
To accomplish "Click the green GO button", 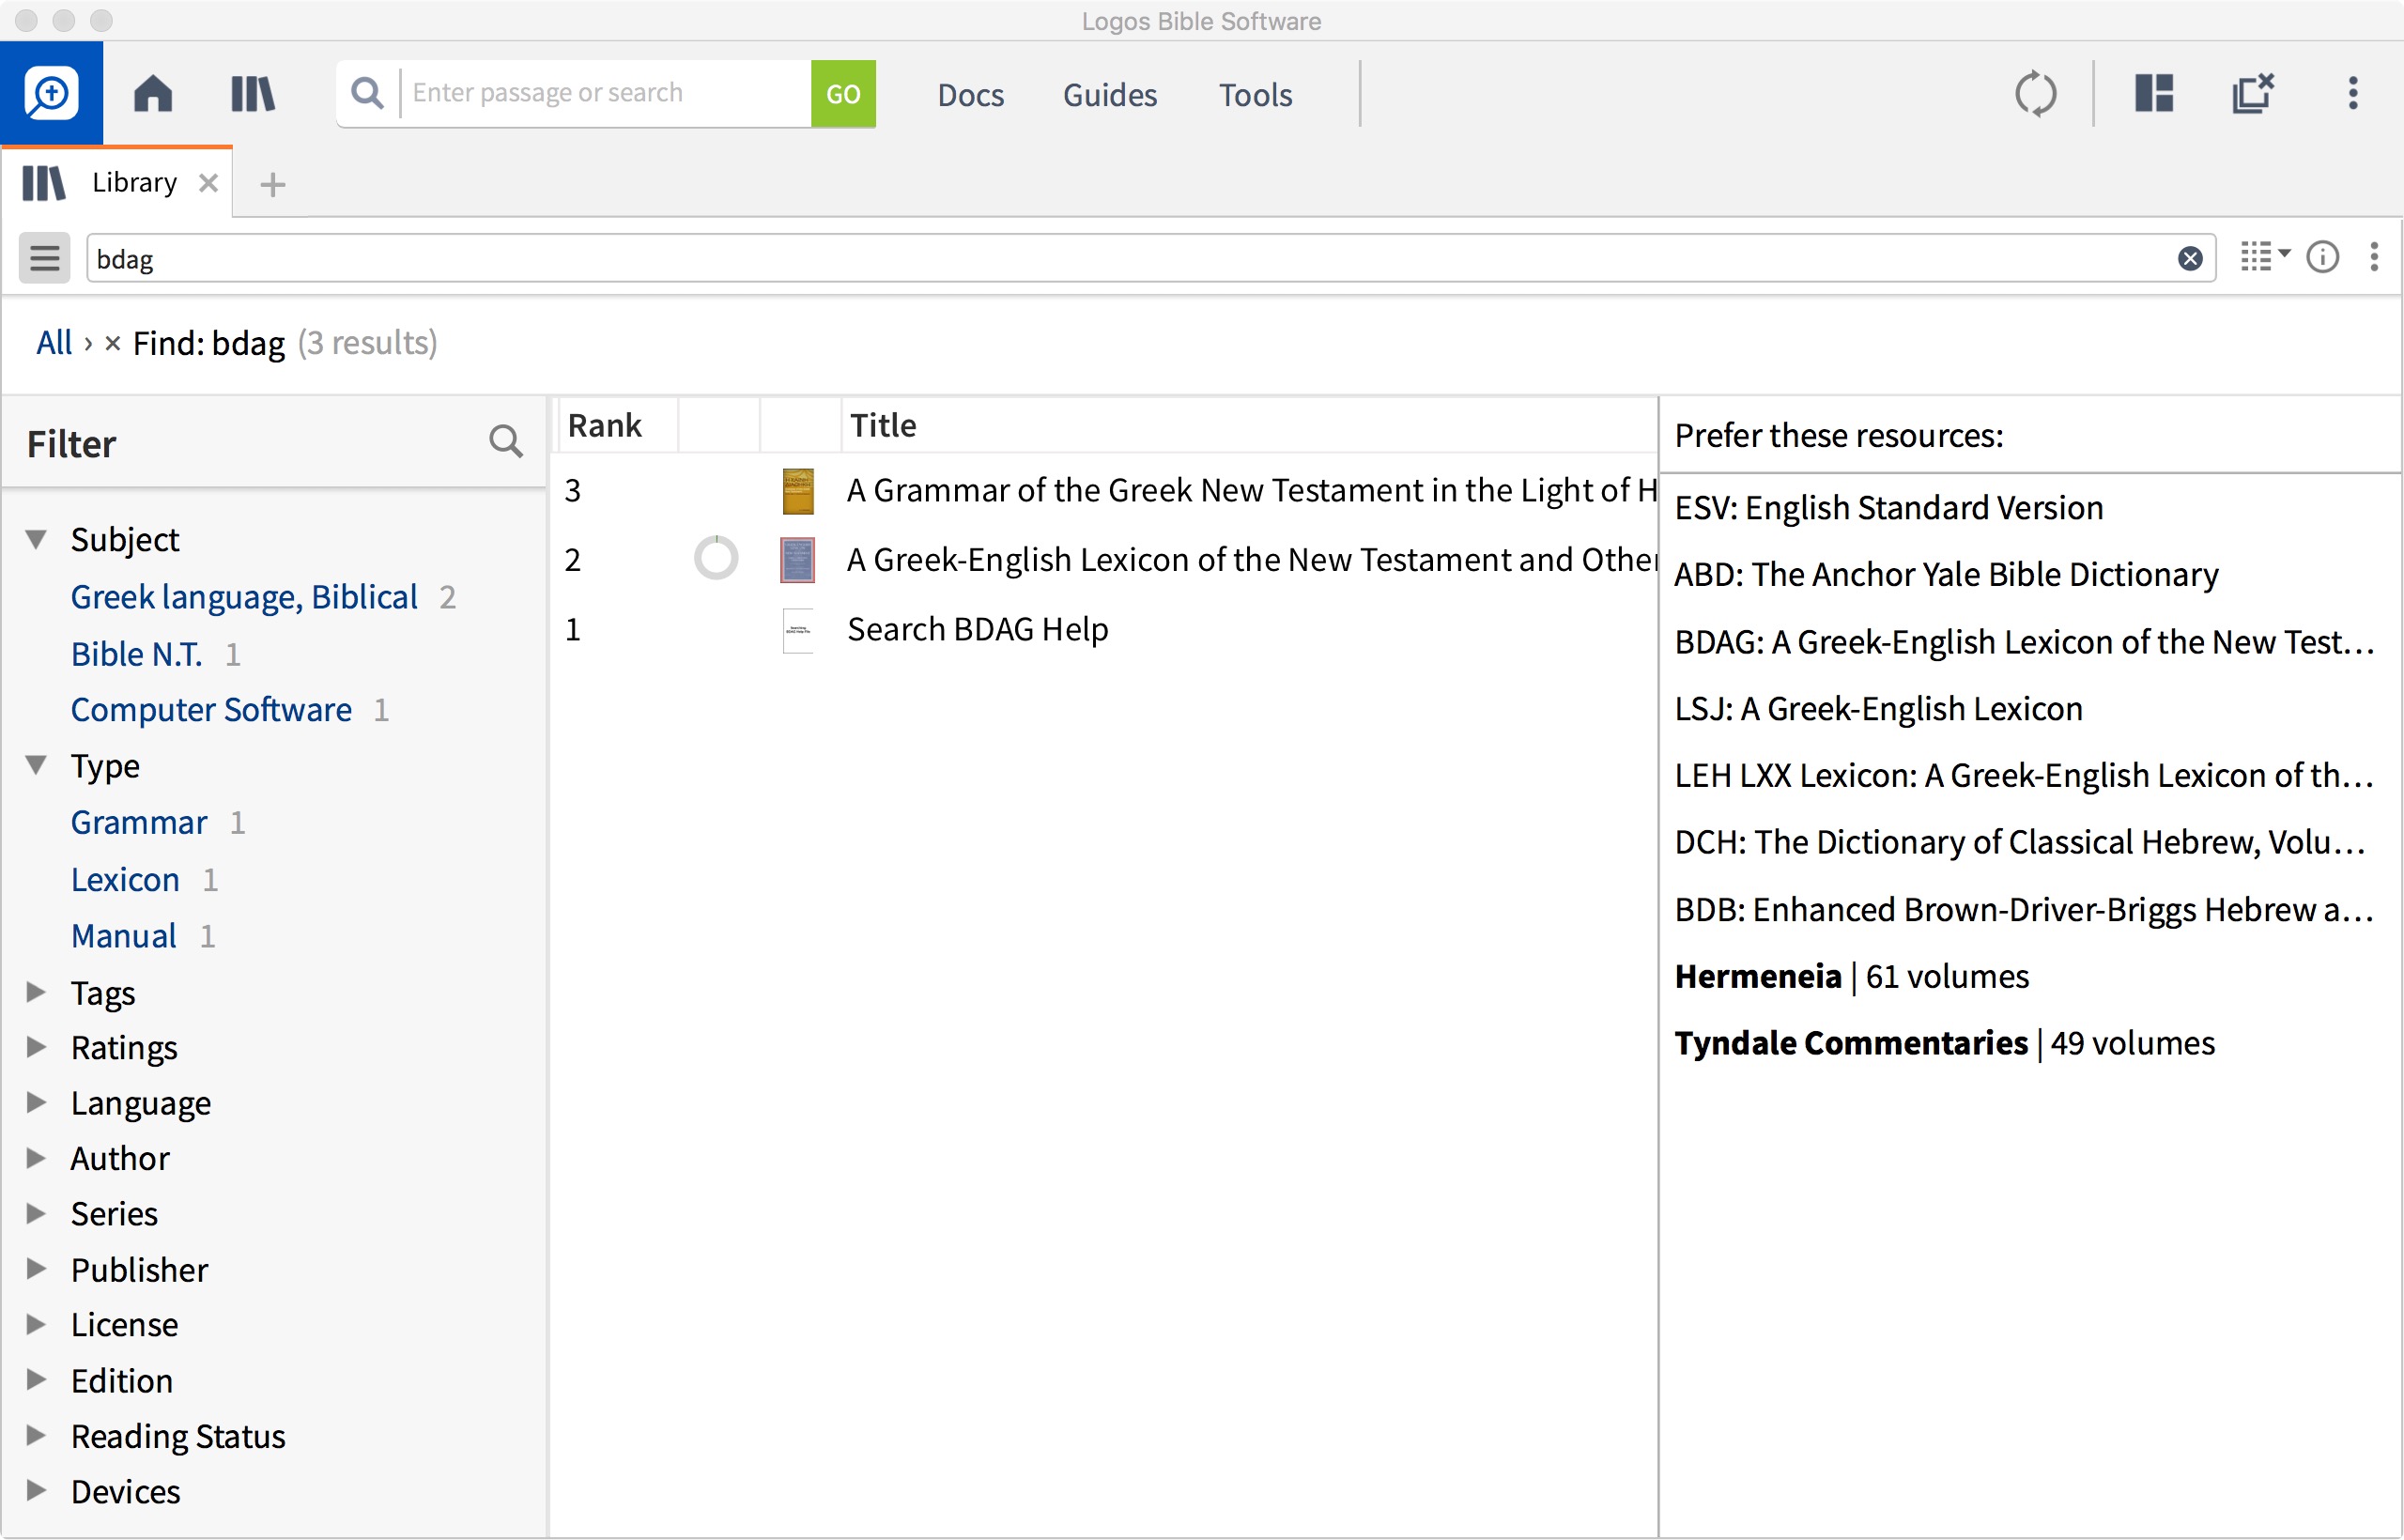I will point(842,94).
